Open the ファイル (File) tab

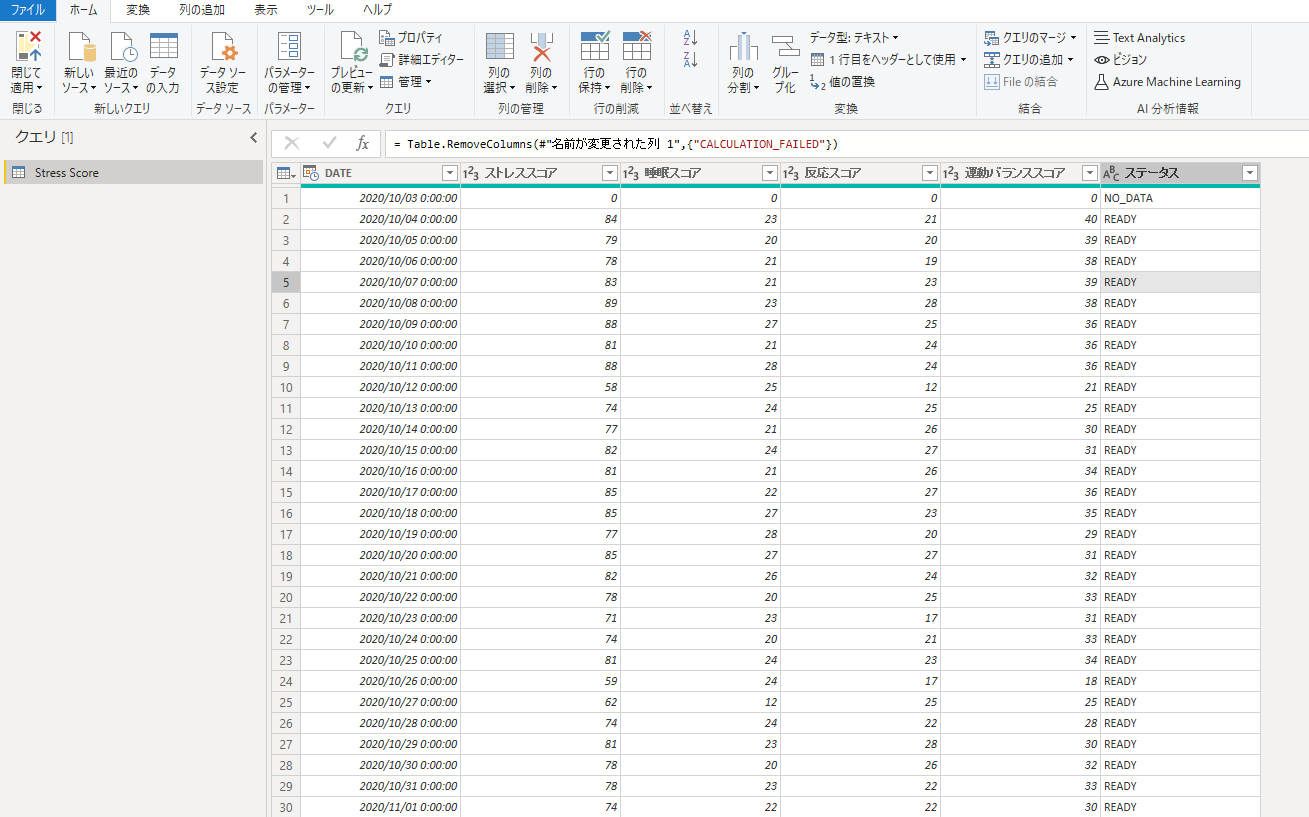(27, 10)
